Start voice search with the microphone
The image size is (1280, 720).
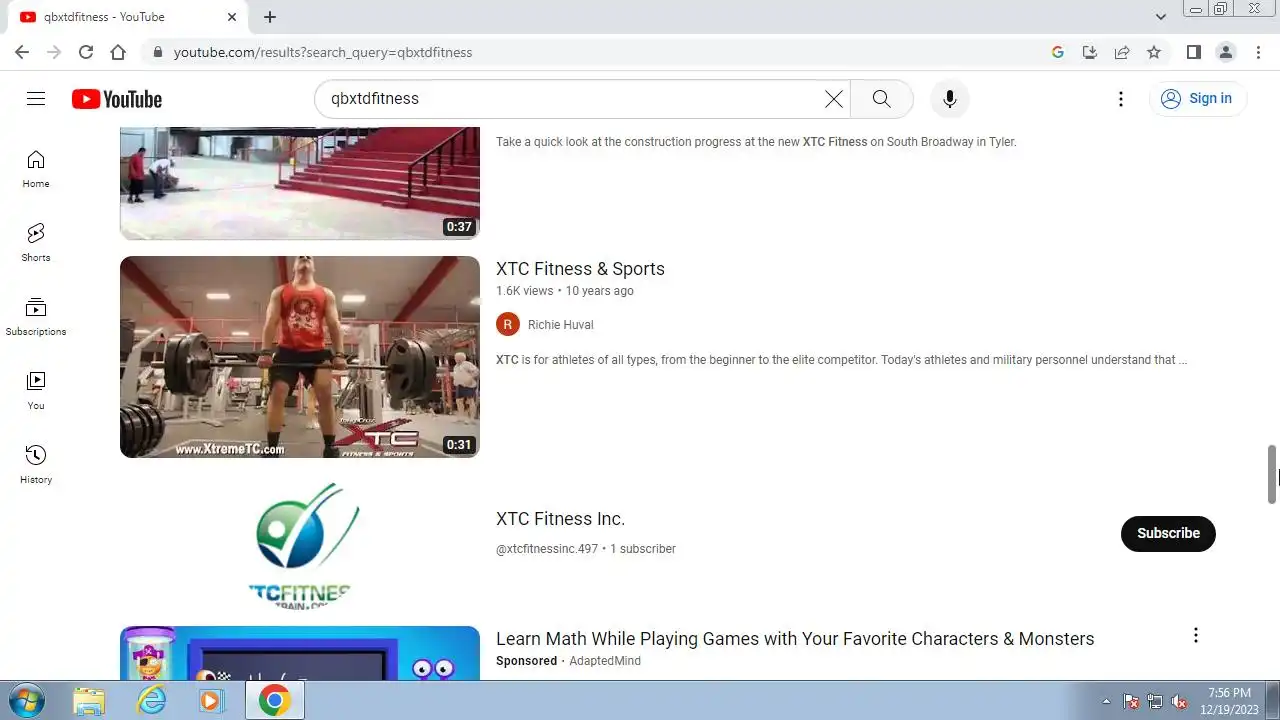[x=950, y=98]
